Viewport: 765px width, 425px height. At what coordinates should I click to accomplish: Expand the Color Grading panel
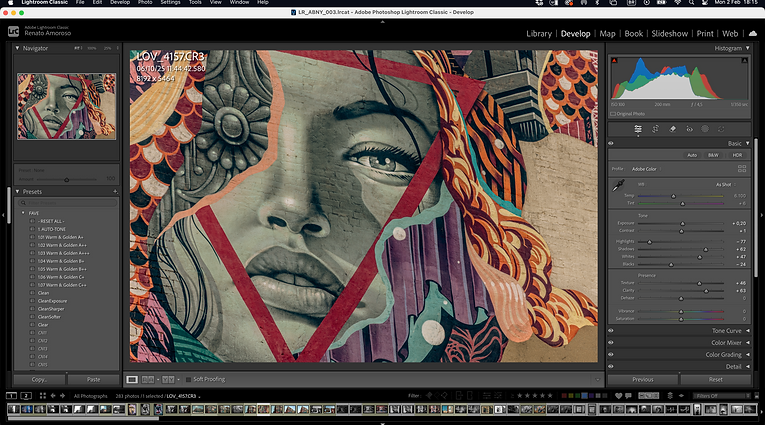(747, 355)
